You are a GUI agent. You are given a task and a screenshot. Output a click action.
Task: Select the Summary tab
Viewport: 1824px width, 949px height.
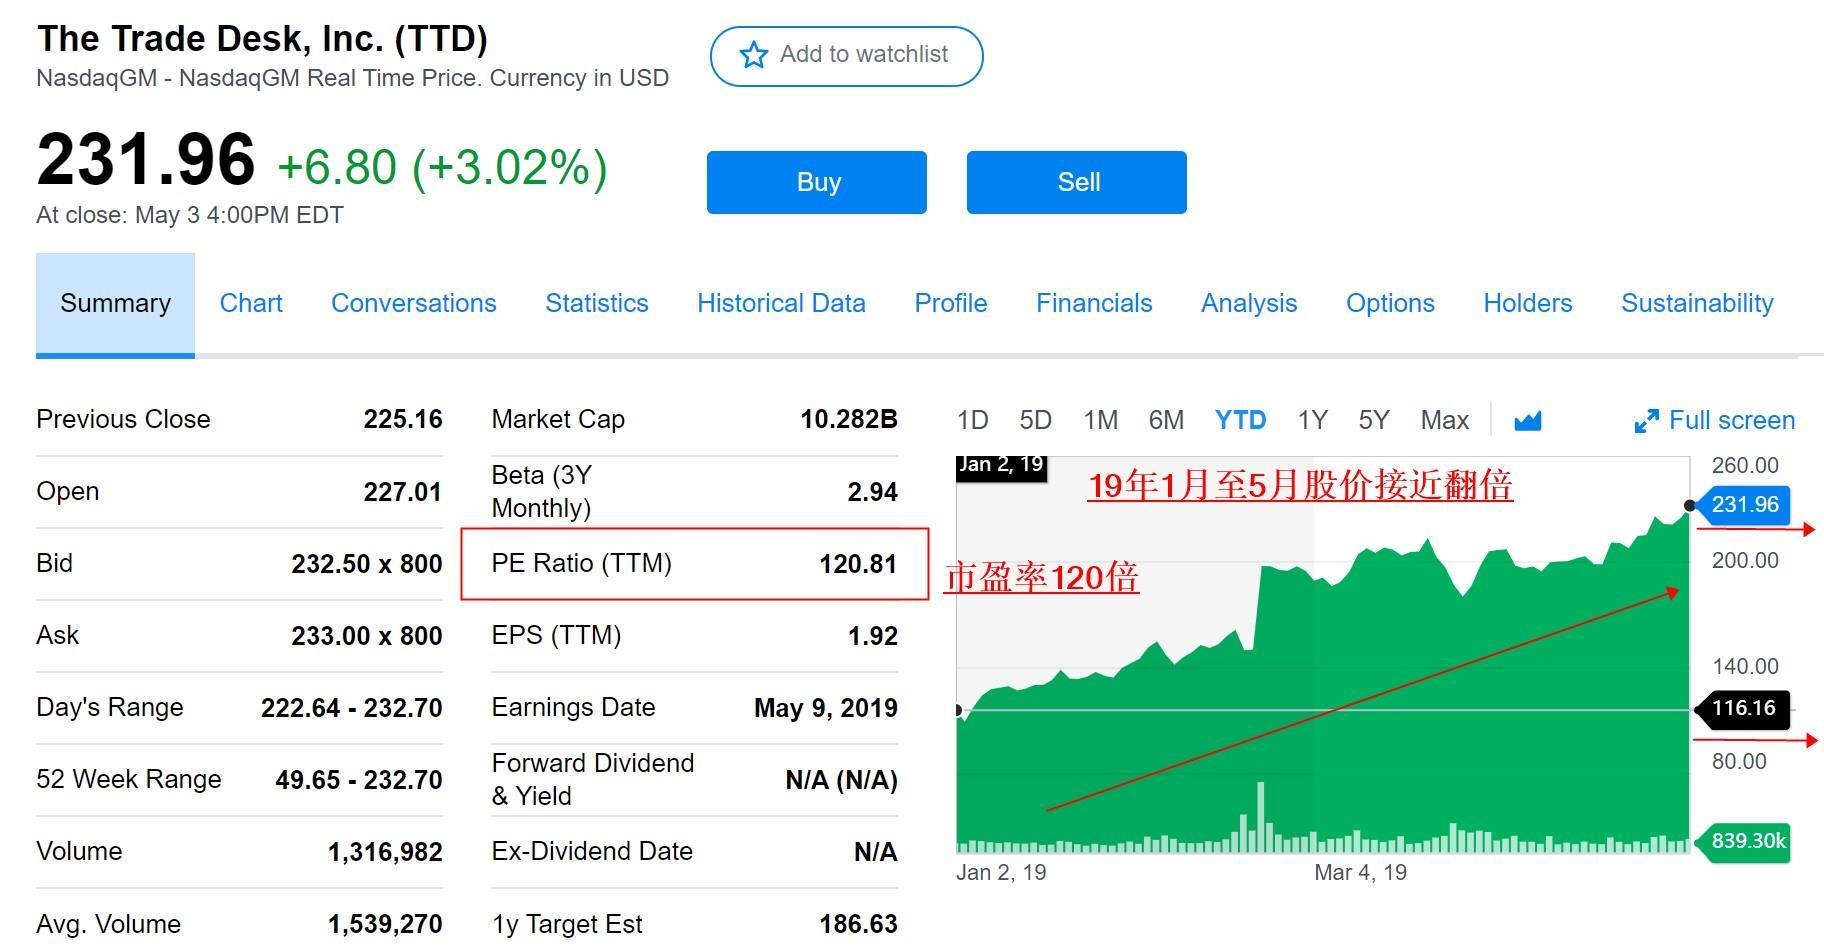click(115, 303)
